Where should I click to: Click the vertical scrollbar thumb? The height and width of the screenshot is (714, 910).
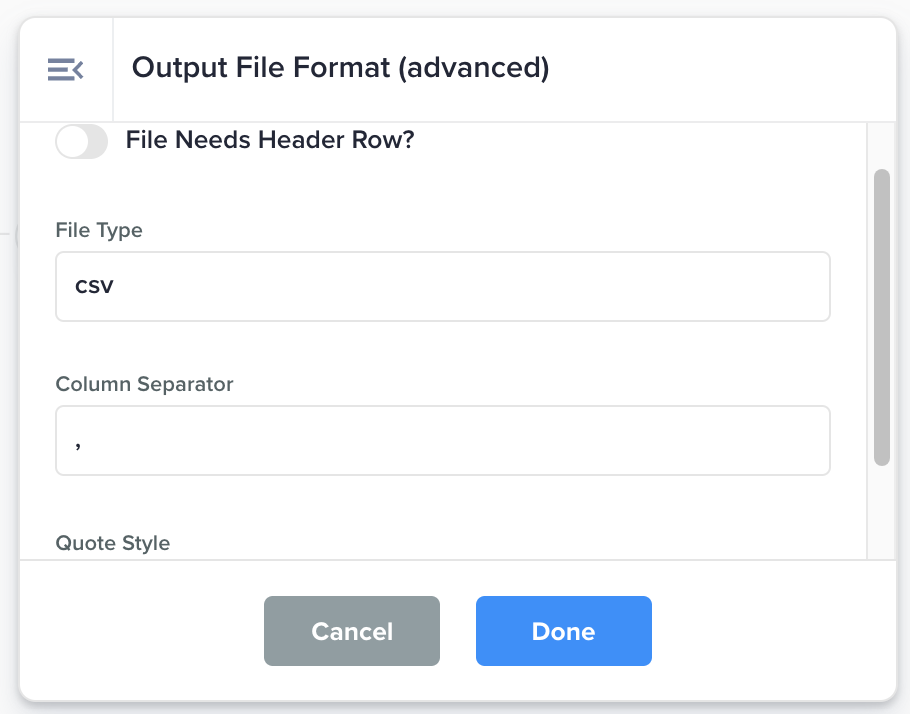(x=881, y=317)
